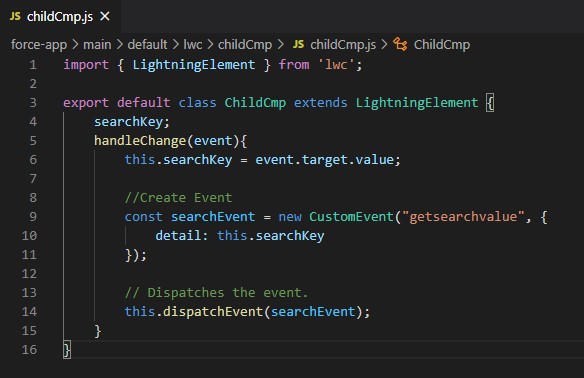Screen dimensions: 584x378
Task: Select the childCmp.js editor tab
Action: click(x=60, y=16)
